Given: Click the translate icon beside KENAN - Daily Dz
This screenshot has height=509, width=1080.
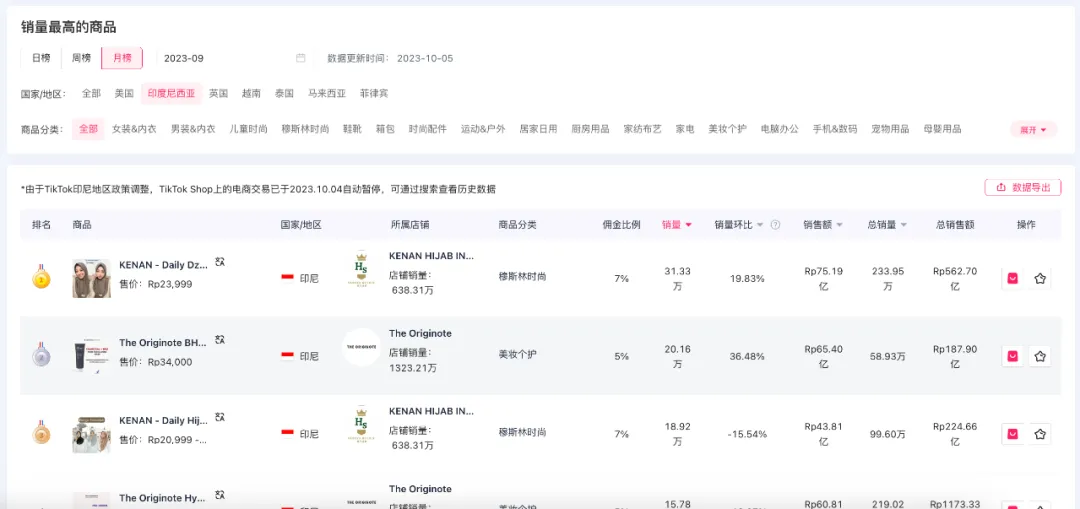Looking at the screenshot, I should click(x=220, y=262).
